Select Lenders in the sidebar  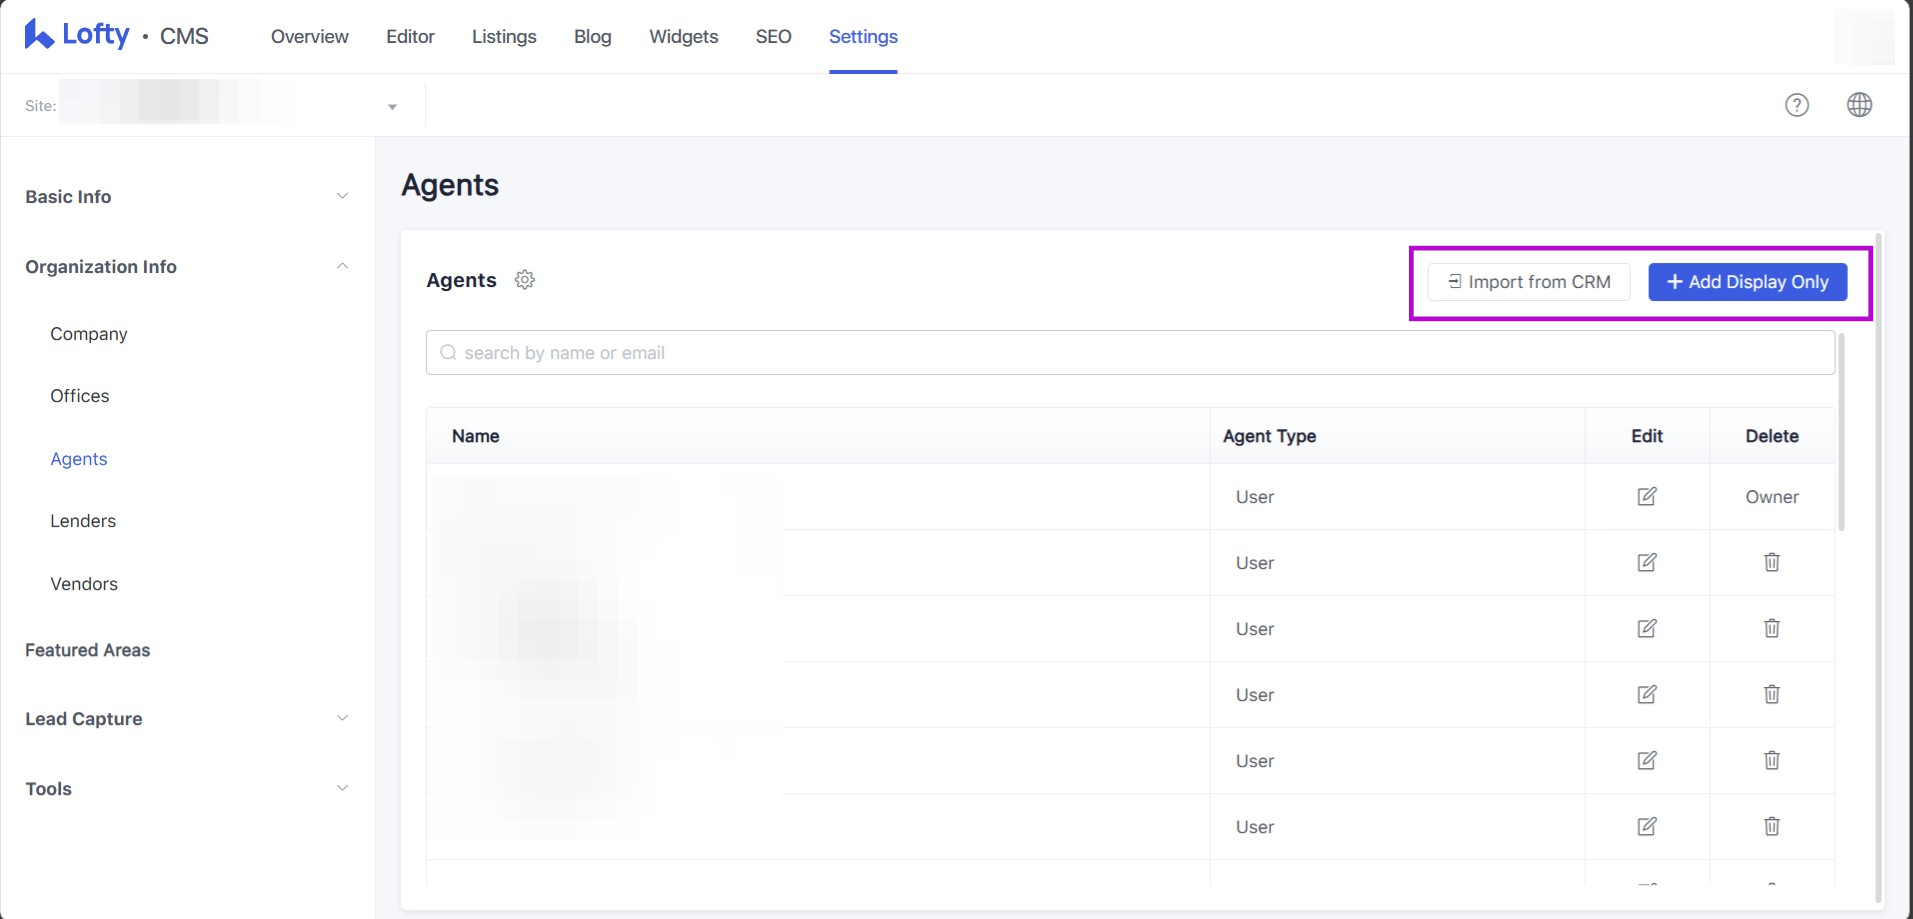click(83, 521)
